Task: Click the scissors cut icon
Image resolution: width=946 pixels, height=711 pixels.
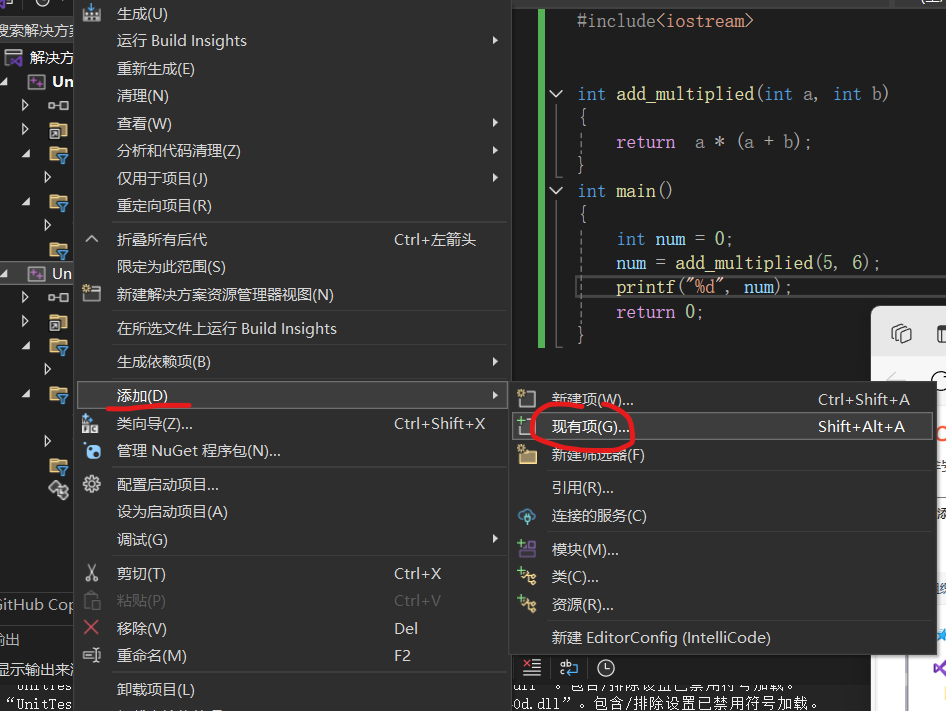Action: click(92, 573)
